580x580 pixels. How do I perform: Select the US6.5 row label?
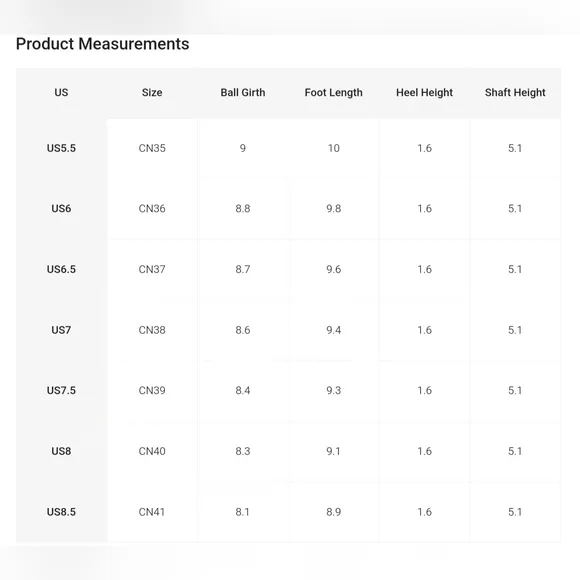[61, 269]
